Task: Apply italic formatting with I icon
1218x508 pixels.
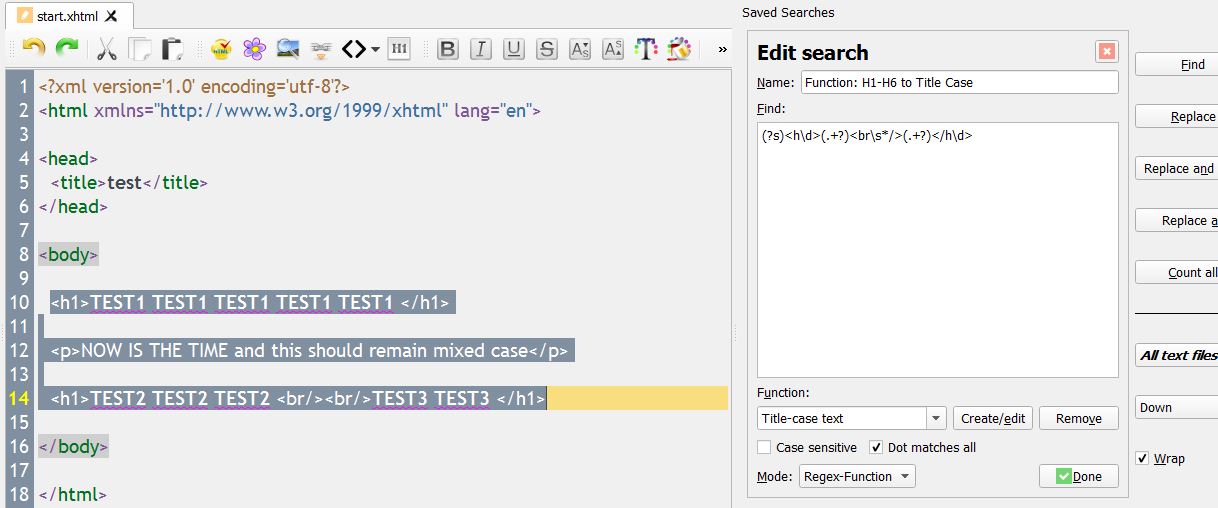Action: pyautogui.click(x=481, y=49)
